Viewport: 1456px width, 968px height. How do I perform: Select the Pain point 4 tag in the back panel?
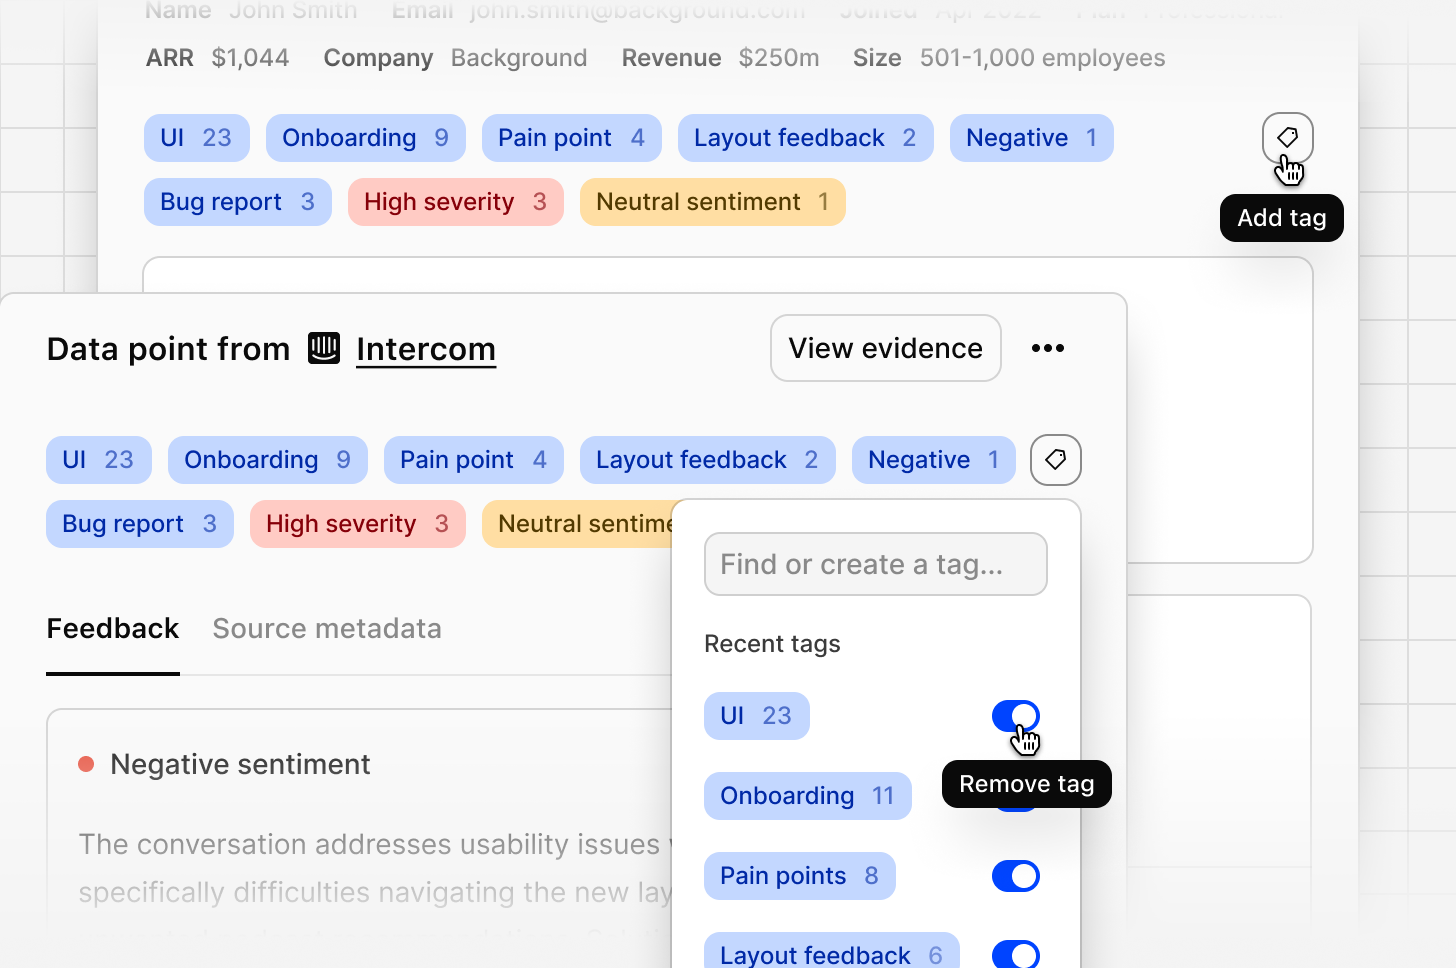tap(572, 138)
